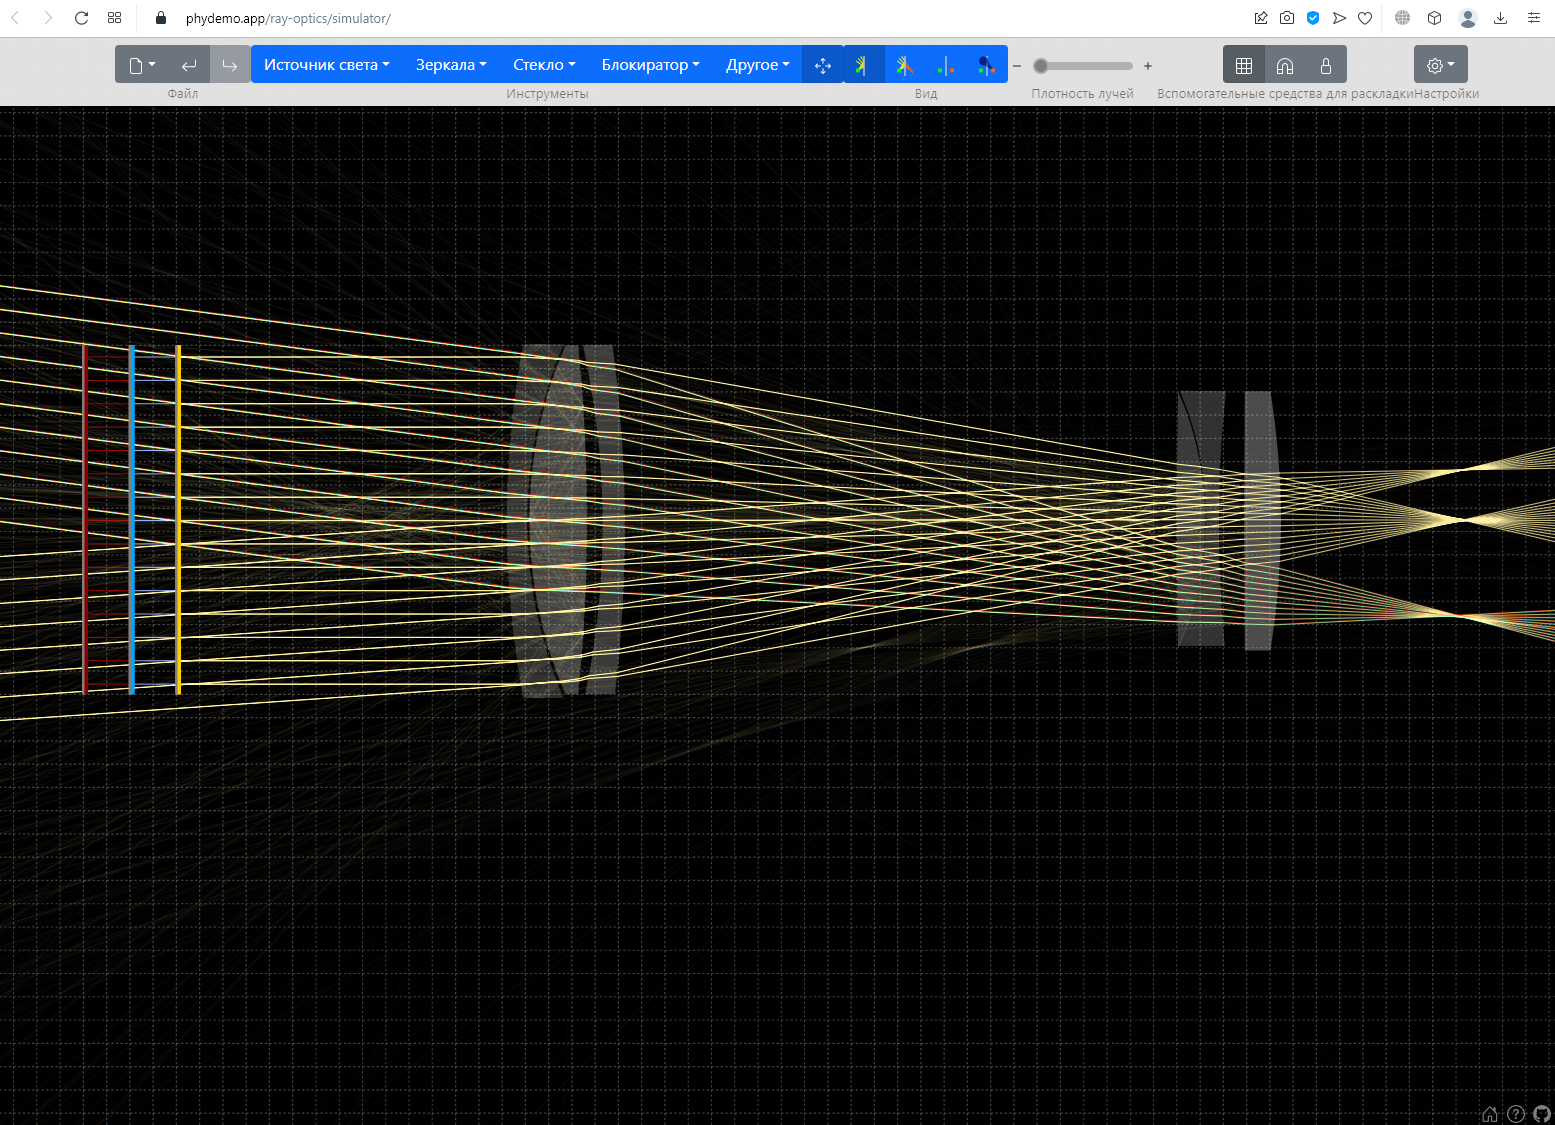This screenshot has height=1125, width=1555.
Task: Bookmark page with heart icon
Action: pos(1365,18)
